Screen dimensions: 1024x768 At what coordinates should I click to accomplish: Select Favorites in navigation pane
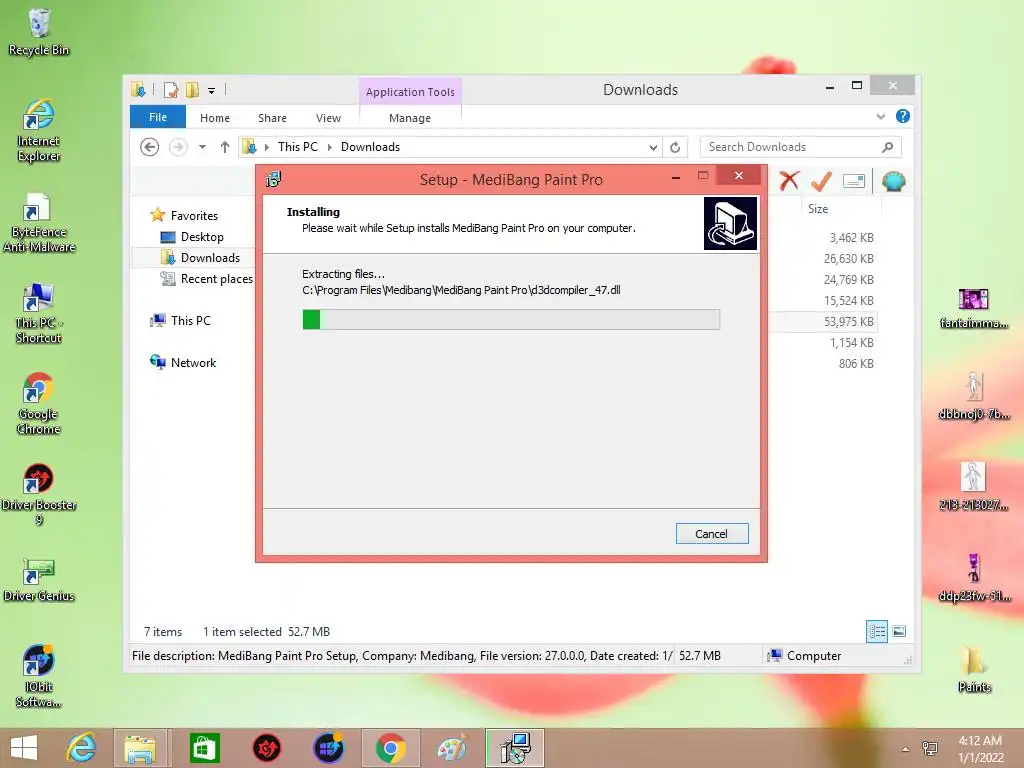(194, 216)
